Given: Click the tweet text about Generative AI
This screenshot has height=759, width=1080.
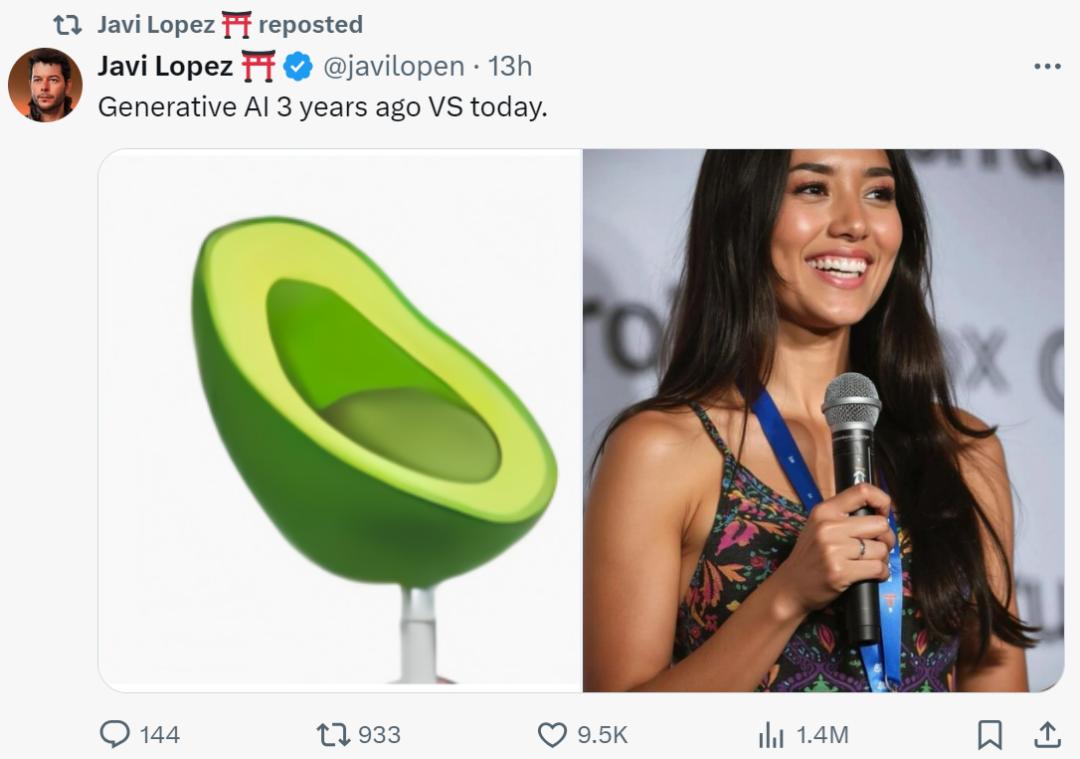Looking at the screenshot, I should point(322,107).
